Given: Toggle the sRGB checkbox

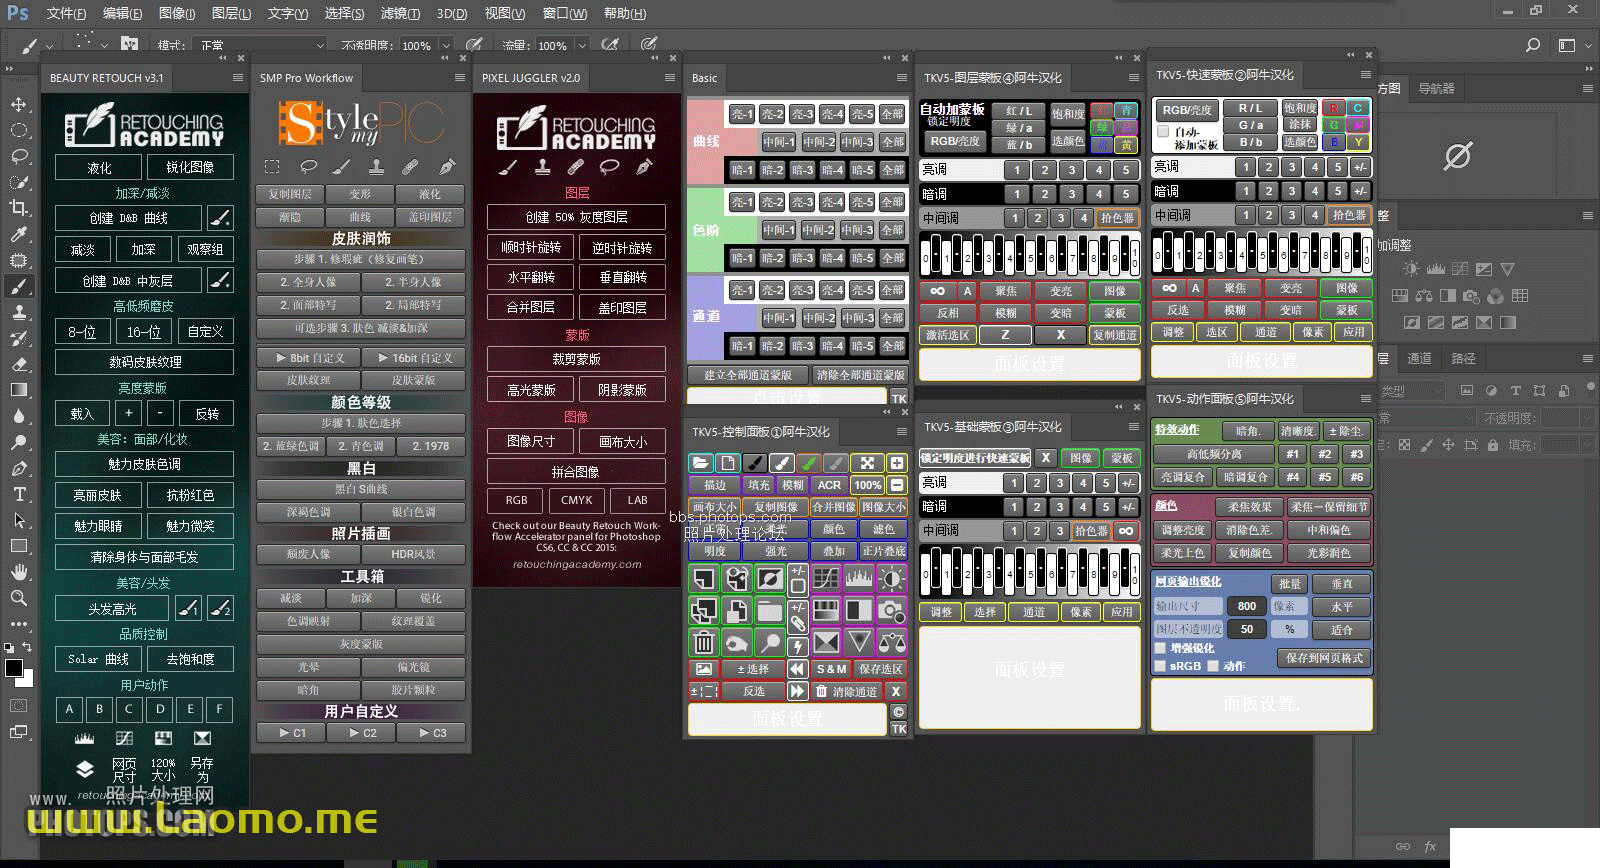Looking at the screenshot, I should 1161,666.
